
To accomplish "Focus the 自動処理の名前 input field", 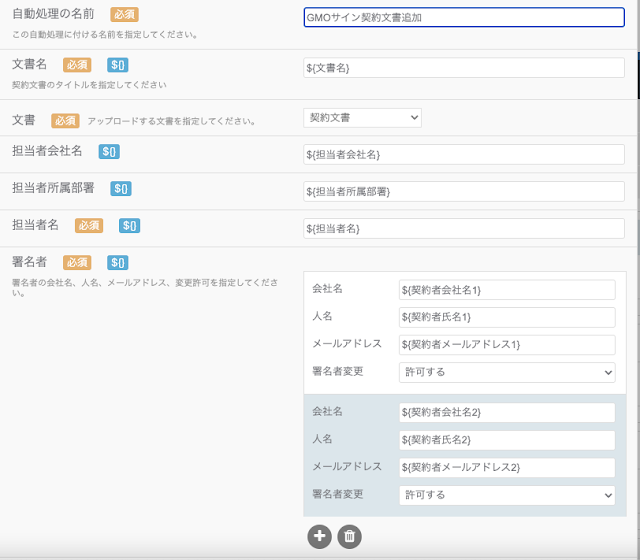I will point(464,18).
